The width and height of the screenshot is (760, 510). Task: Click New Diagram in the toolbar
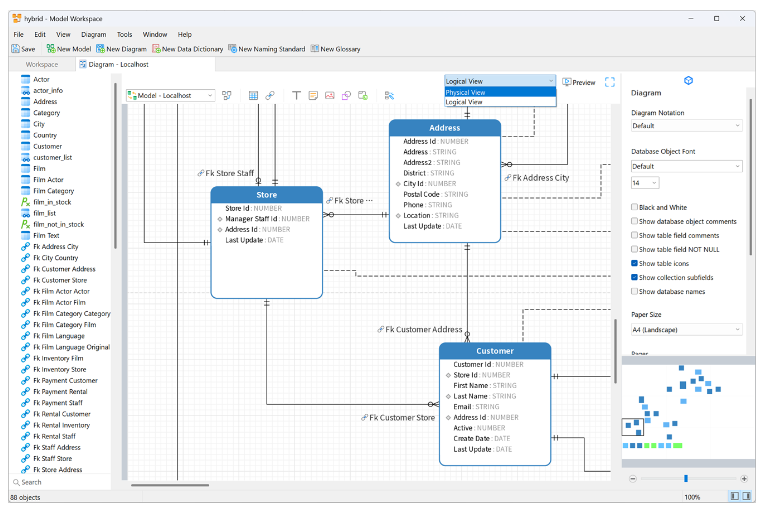pos(121,49)
